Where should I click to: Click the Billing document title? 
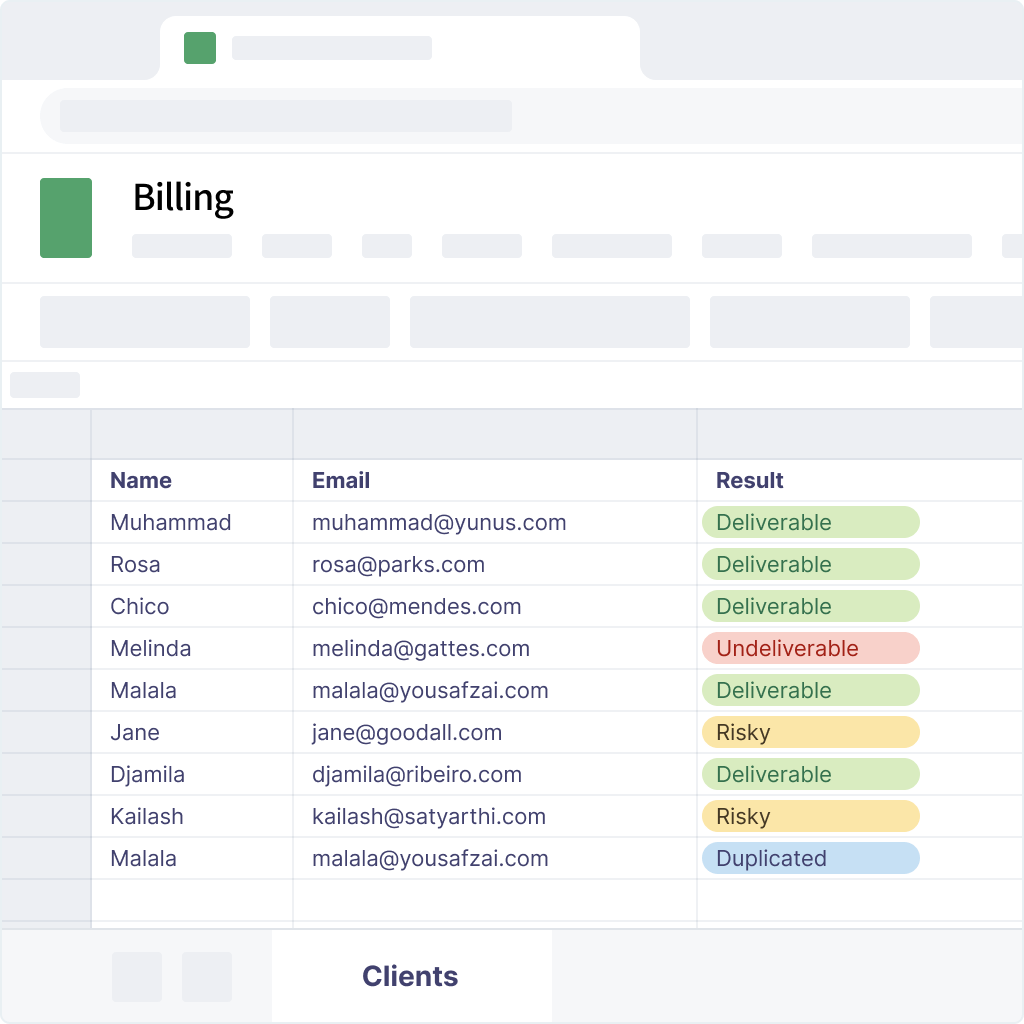[184, 197]
